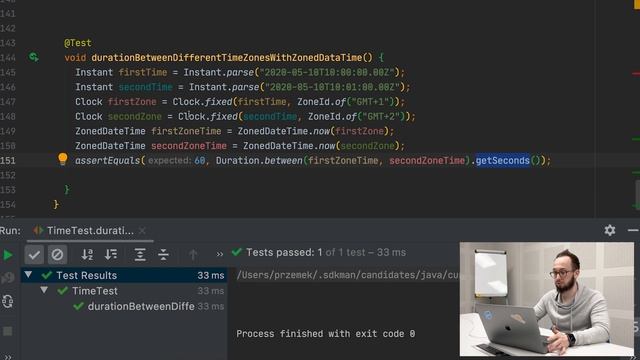Click the stop square button
640x360 pixels.
[8, 331]
